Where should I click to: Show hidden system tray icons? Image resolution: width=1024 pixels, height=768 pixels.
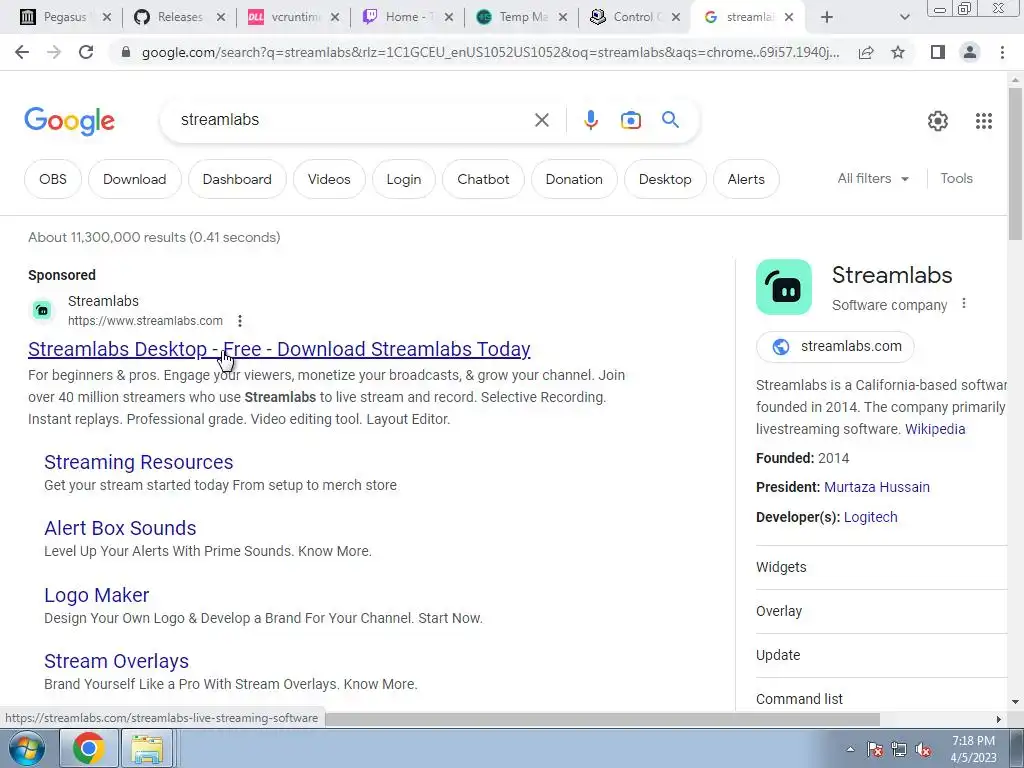pos(850,750)
